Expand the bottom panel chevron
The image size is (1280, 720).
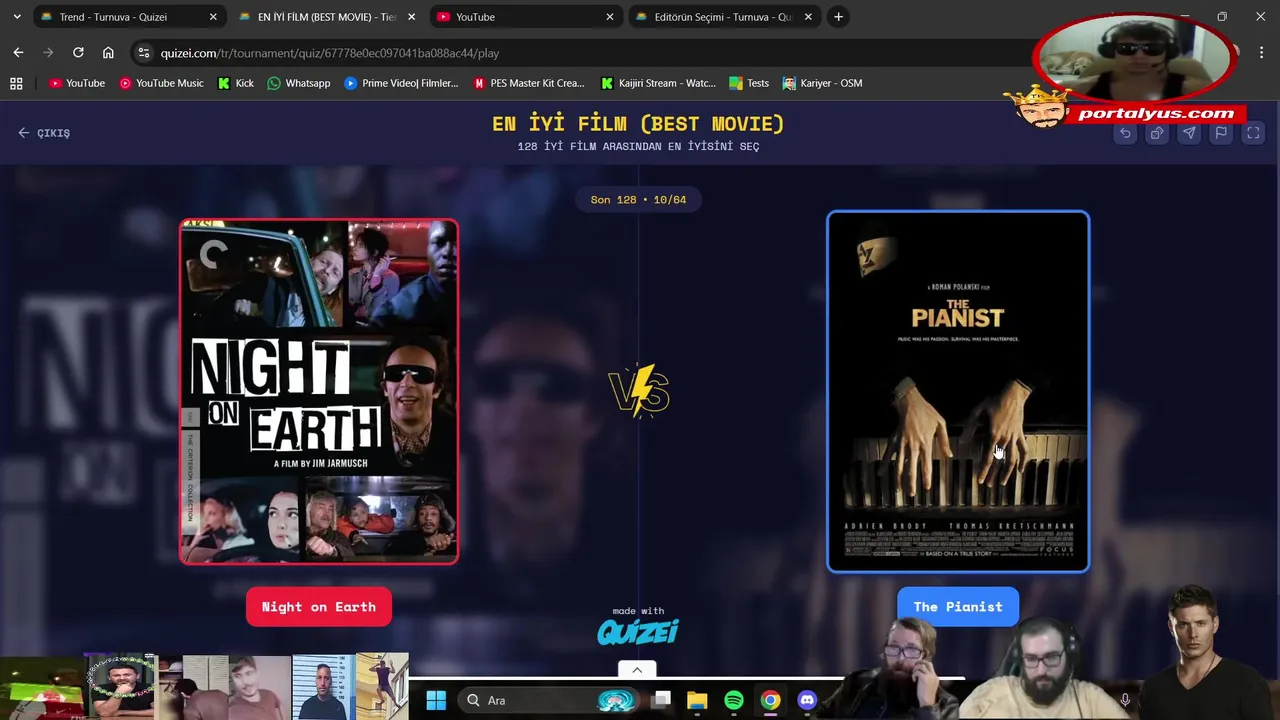coord(637,670)
